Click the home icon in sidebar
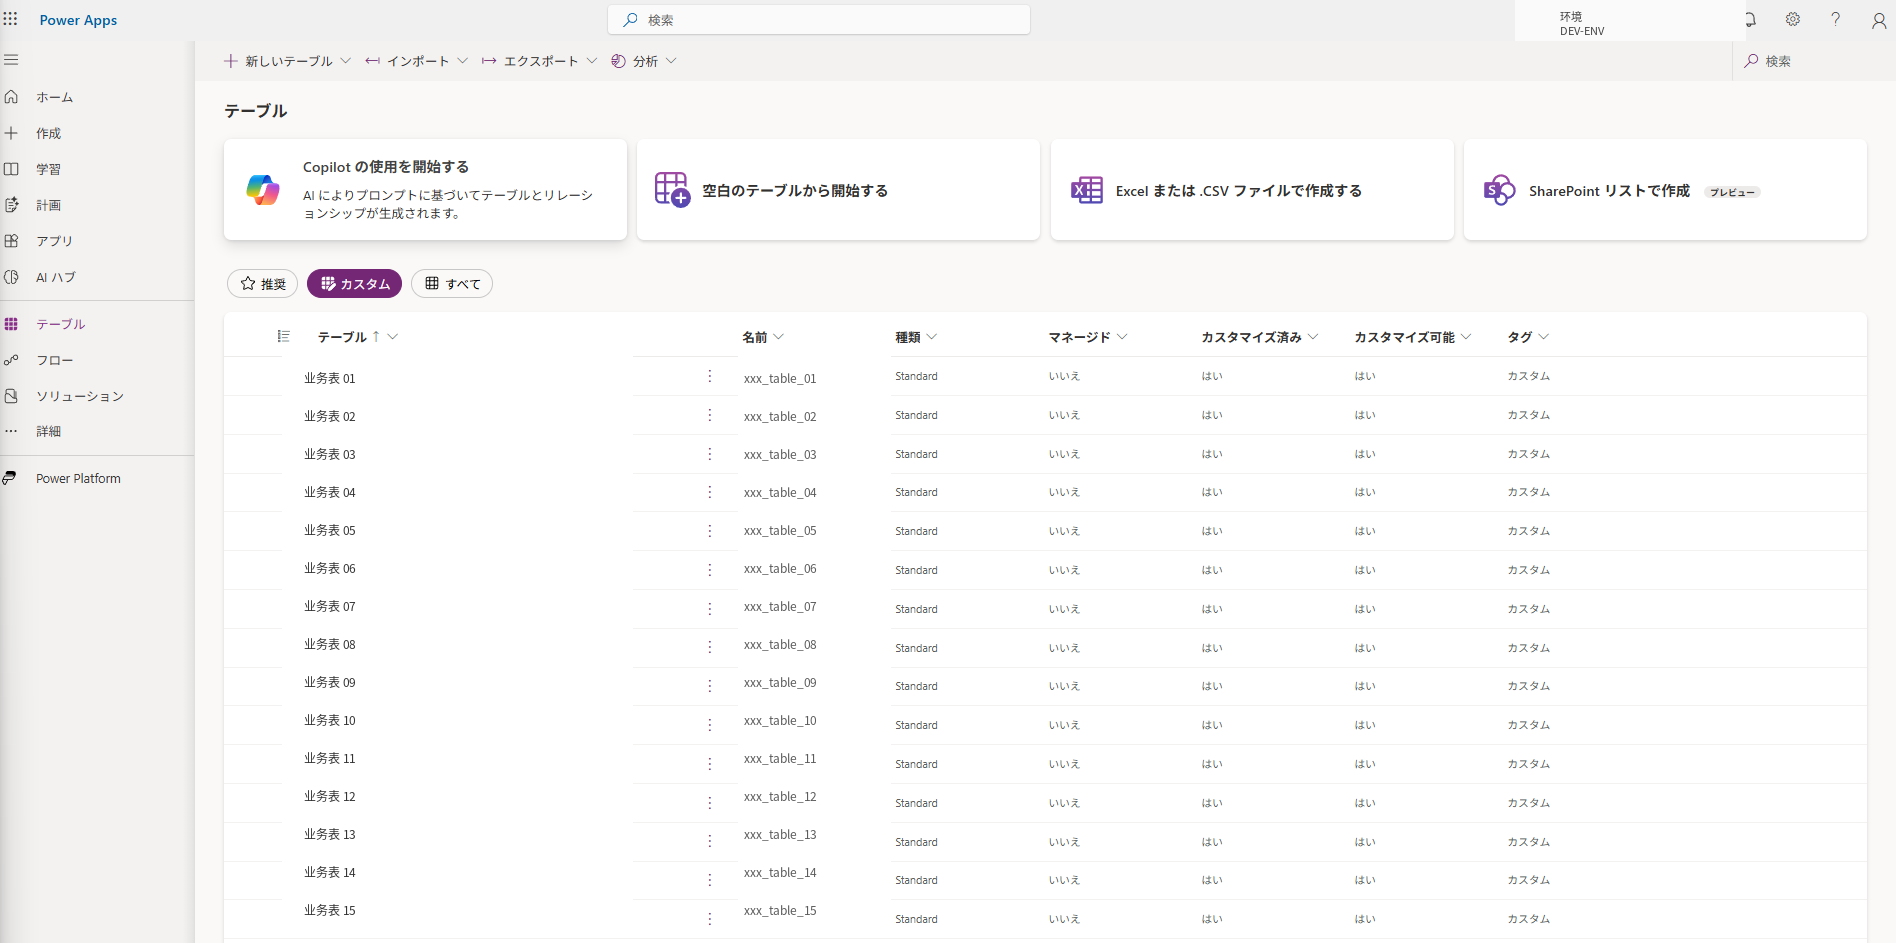 [x=12, y=97]
